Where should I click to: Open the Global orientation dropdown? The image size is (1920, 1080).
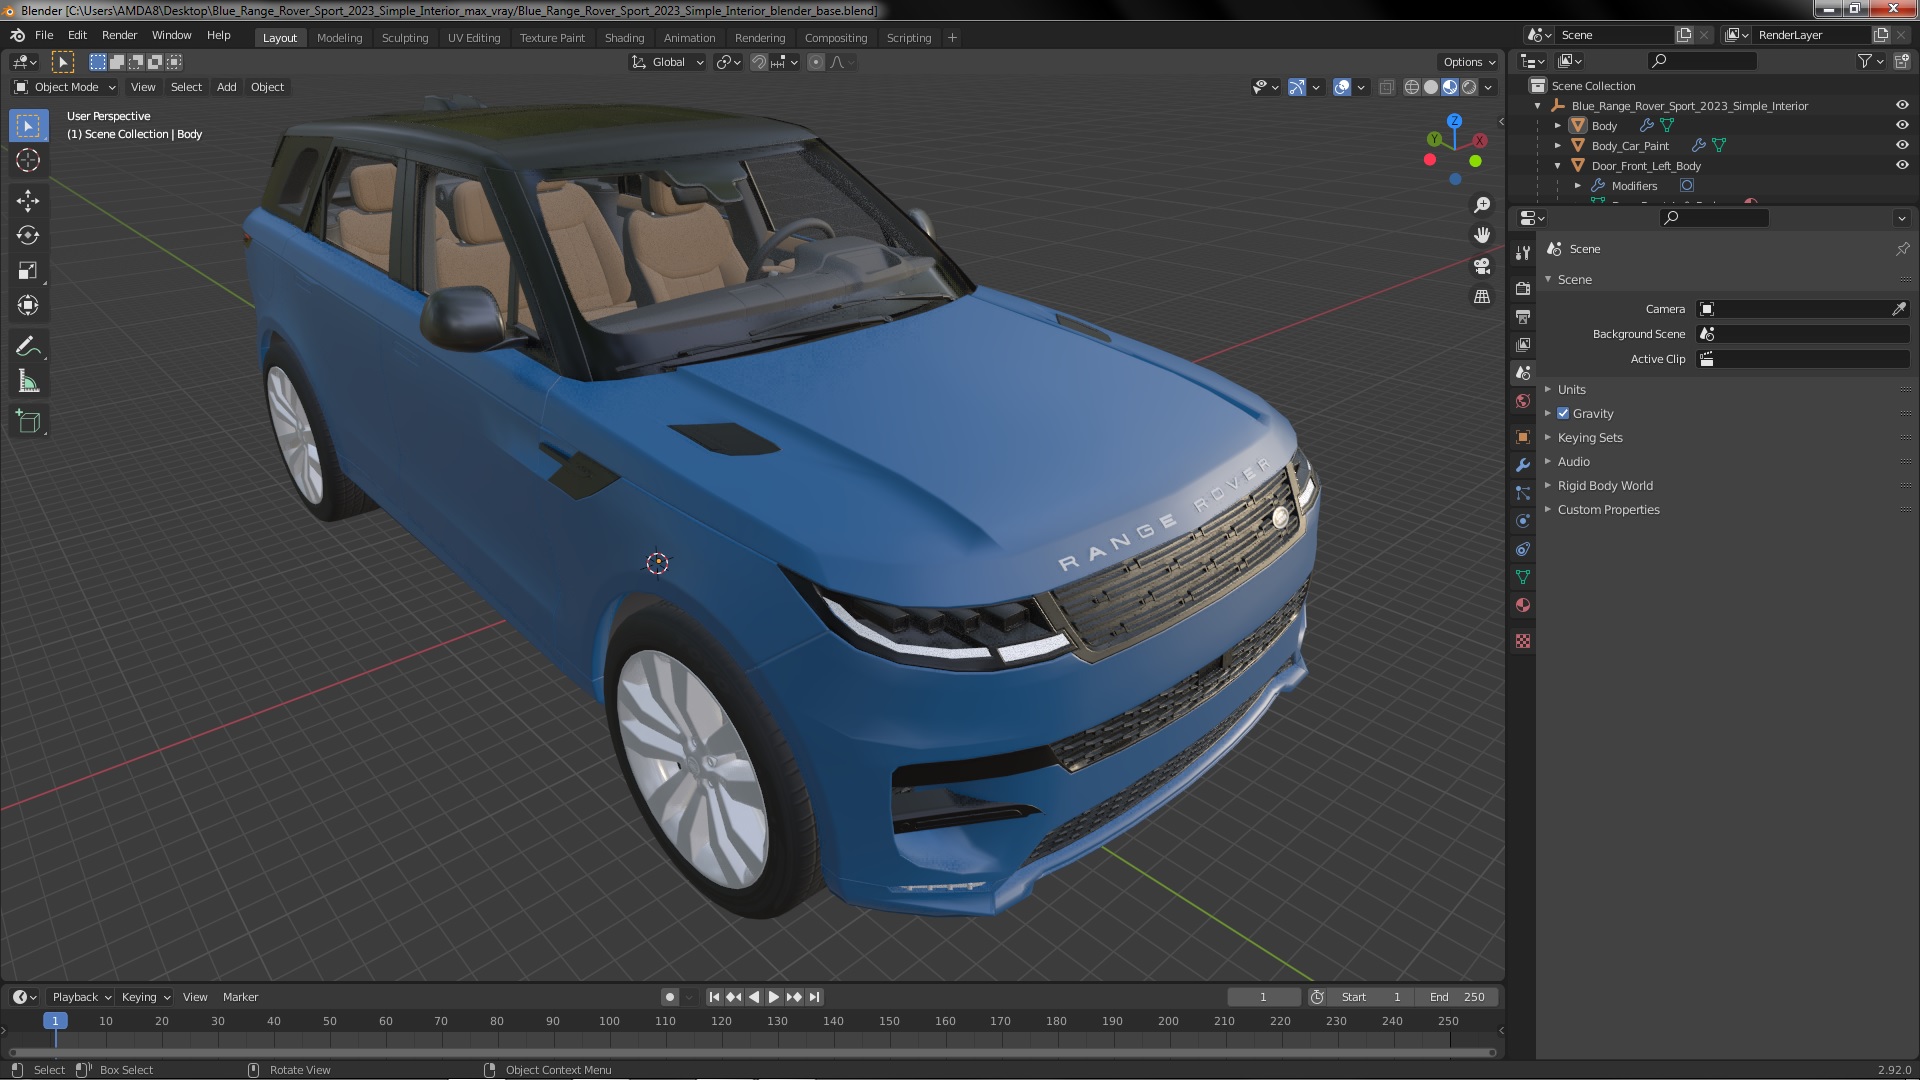coord(667,62)
